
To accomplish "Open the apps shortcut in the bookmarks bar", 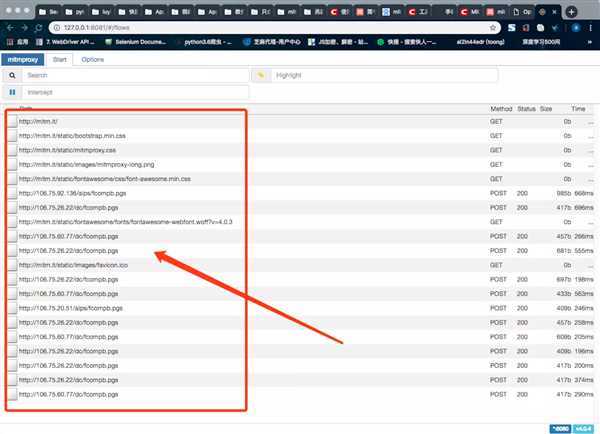I will point(18,42).
